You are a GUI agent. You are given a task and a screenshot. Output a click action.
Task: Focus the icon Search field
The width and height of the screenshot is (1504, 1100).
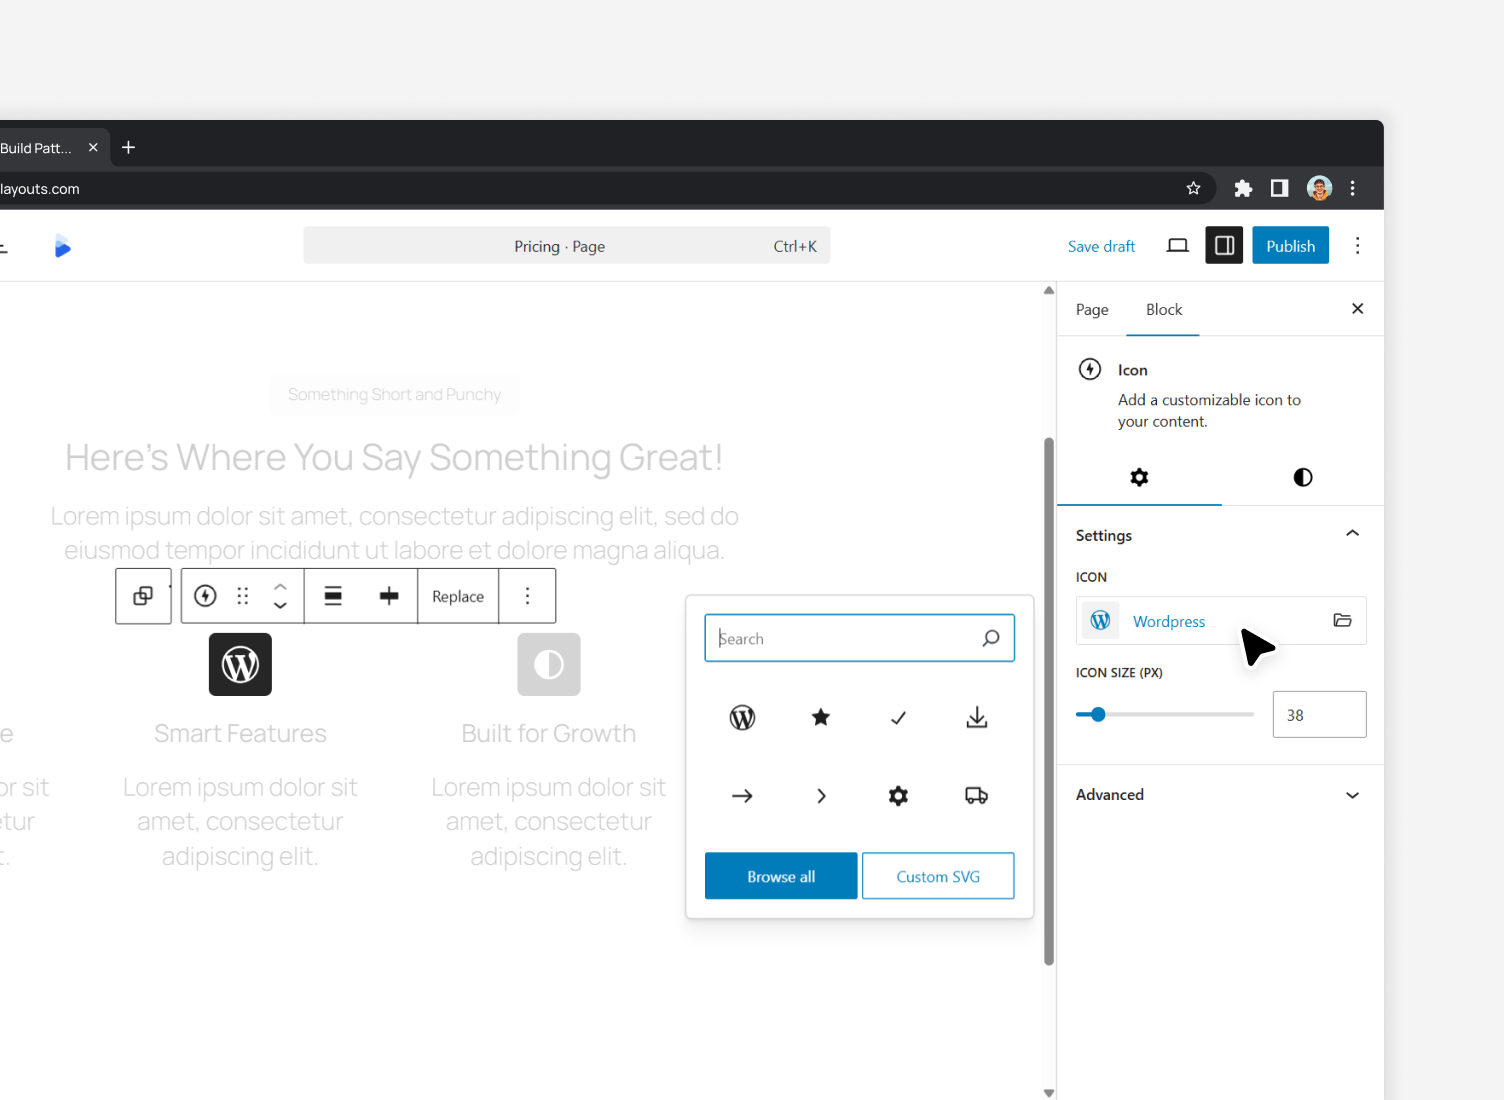860,638
